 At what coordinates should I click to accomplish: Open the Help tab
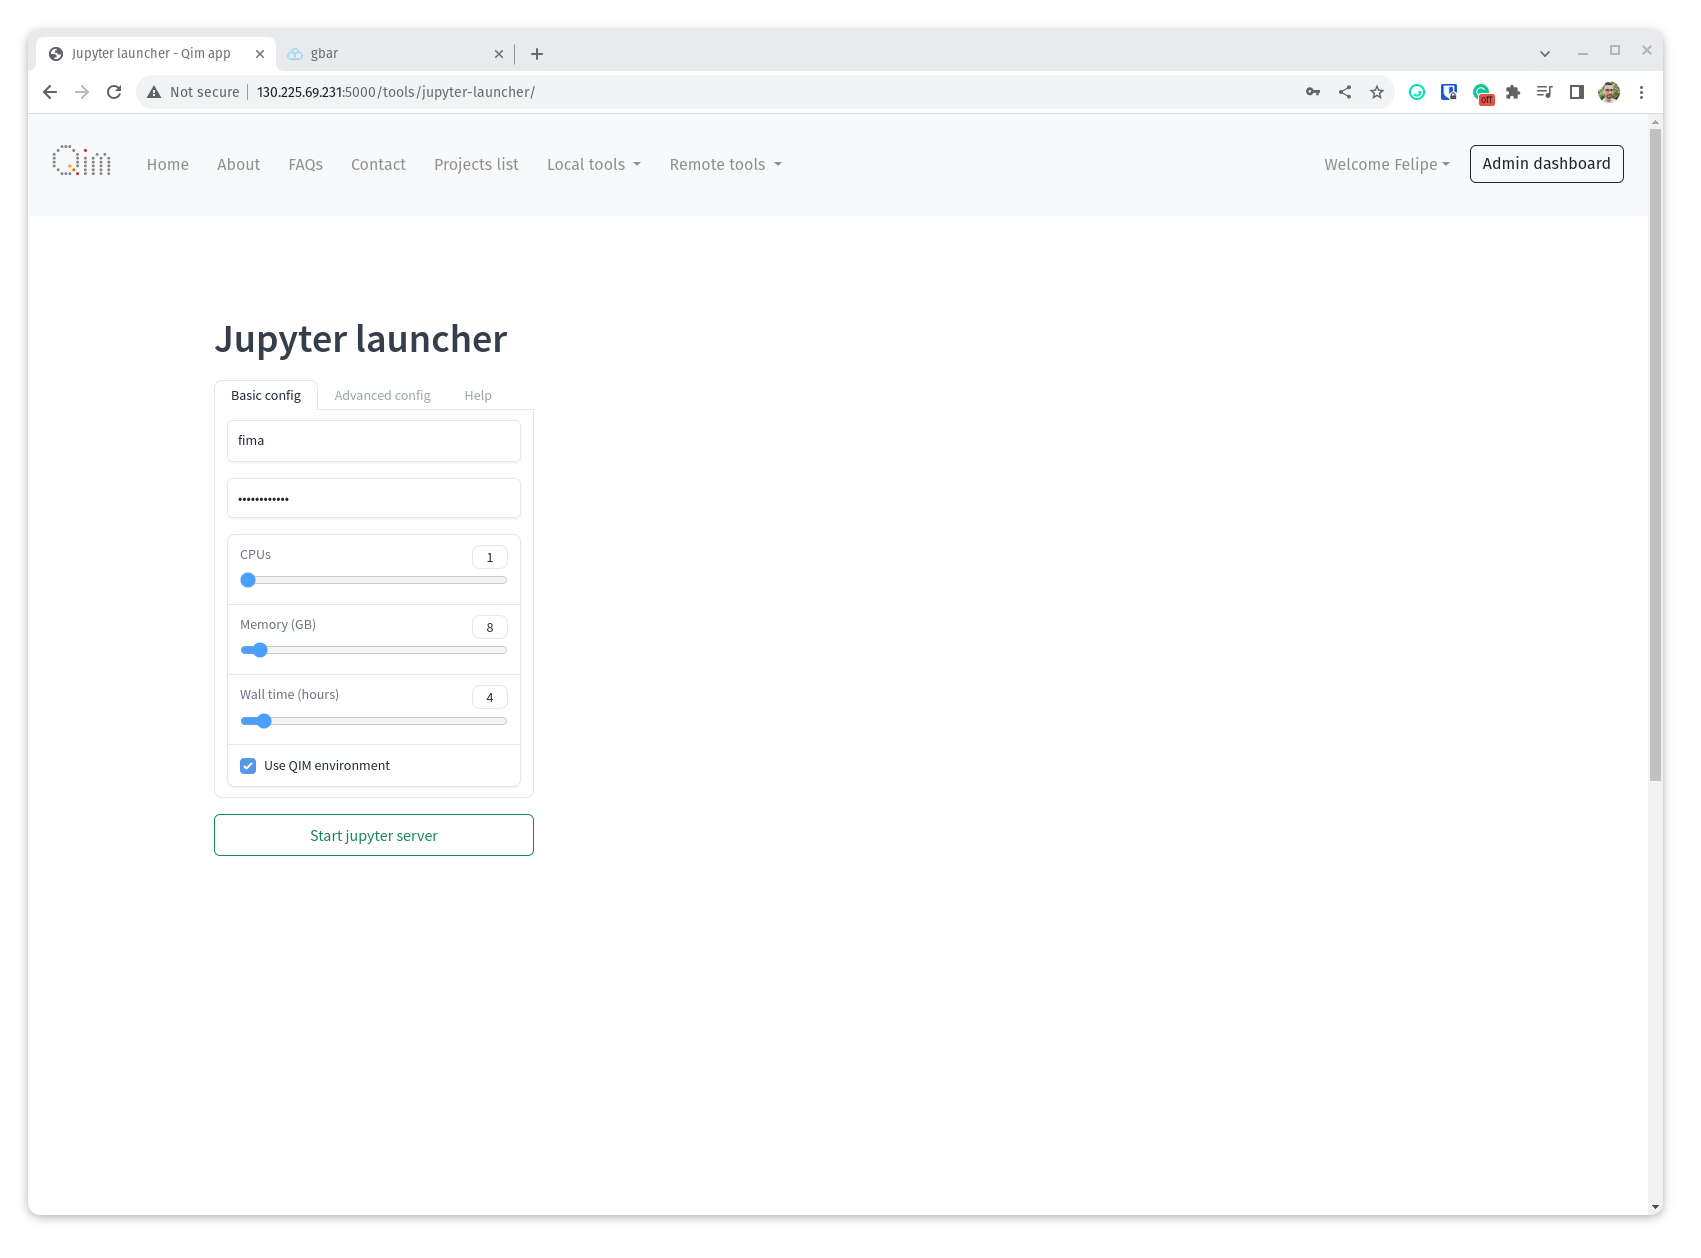pos(478,396)
